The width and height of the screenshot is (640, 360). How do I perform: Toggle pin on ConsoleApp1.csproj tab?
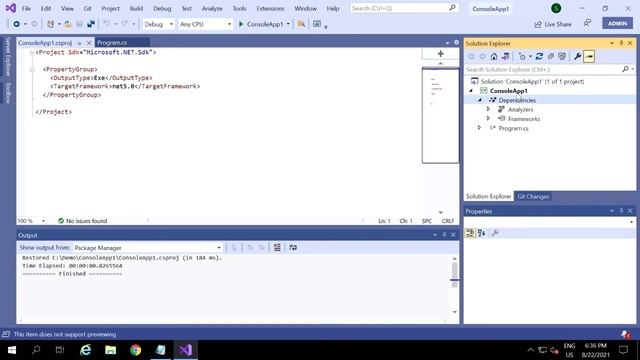tap(80, 43)
